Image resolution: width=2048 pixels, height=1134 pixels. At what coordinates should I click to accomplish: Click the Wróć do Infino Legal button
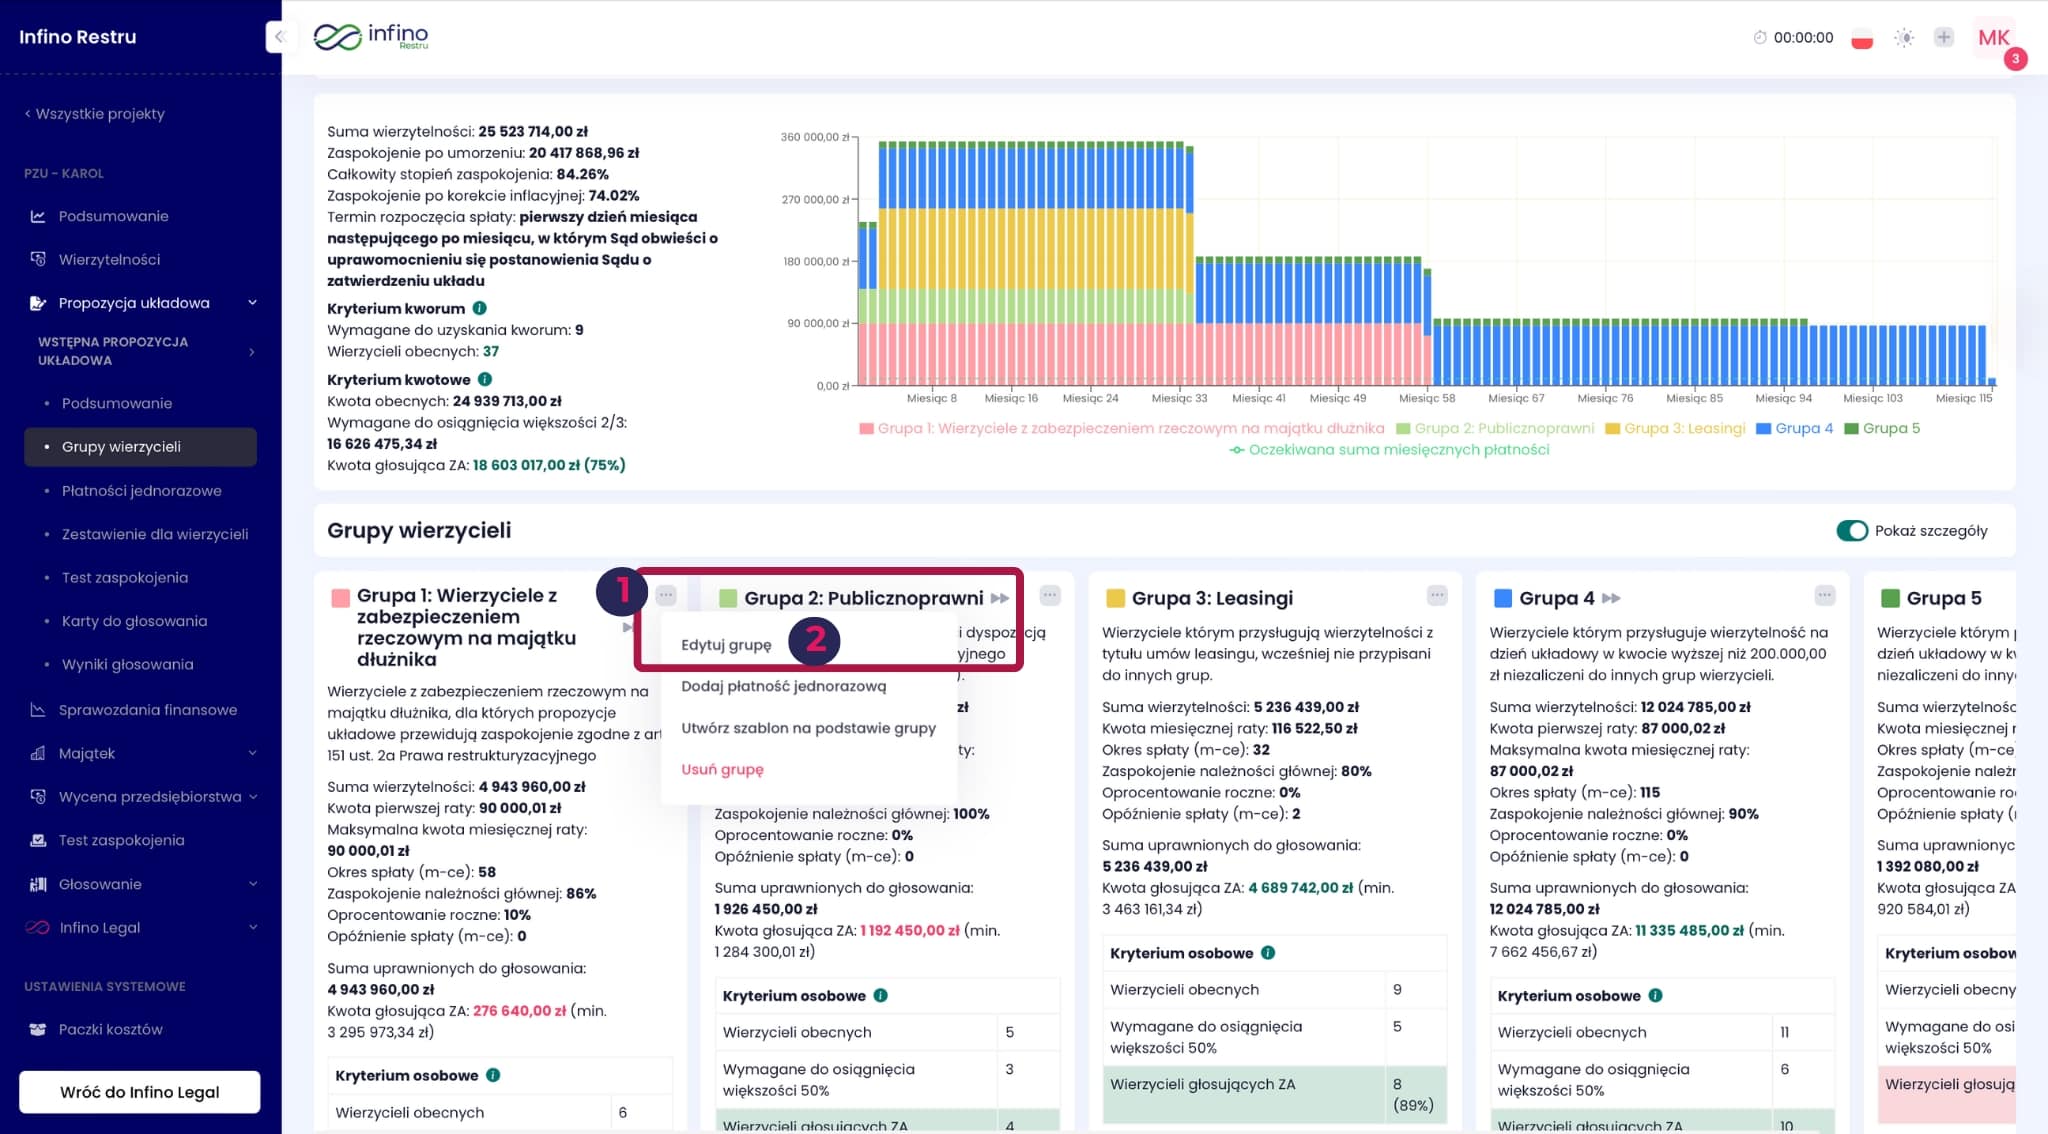coord(140,1092)
